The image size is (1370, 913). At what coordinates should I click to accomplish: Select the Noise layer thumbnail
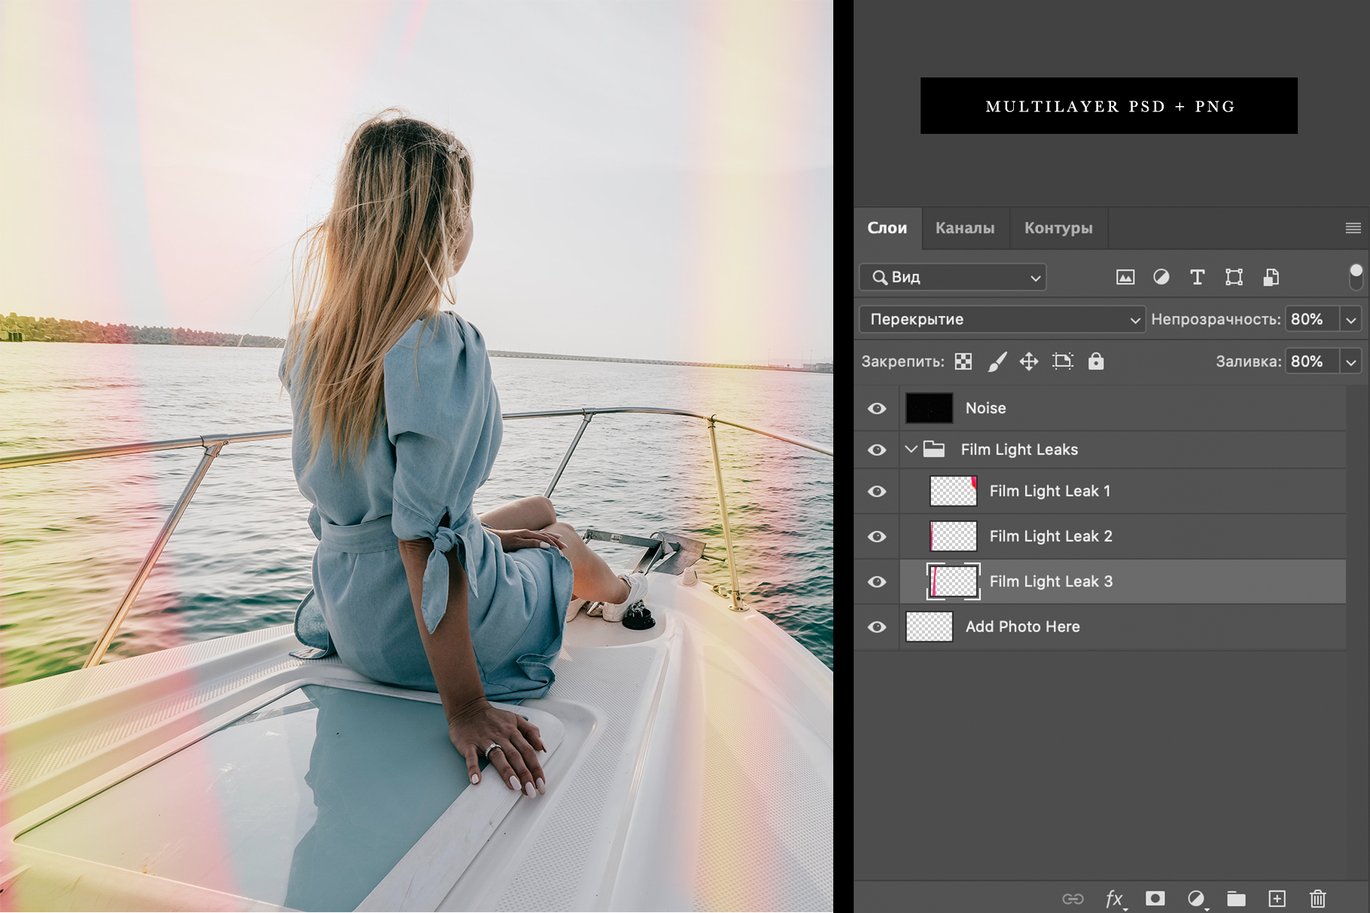pos(929,408)
